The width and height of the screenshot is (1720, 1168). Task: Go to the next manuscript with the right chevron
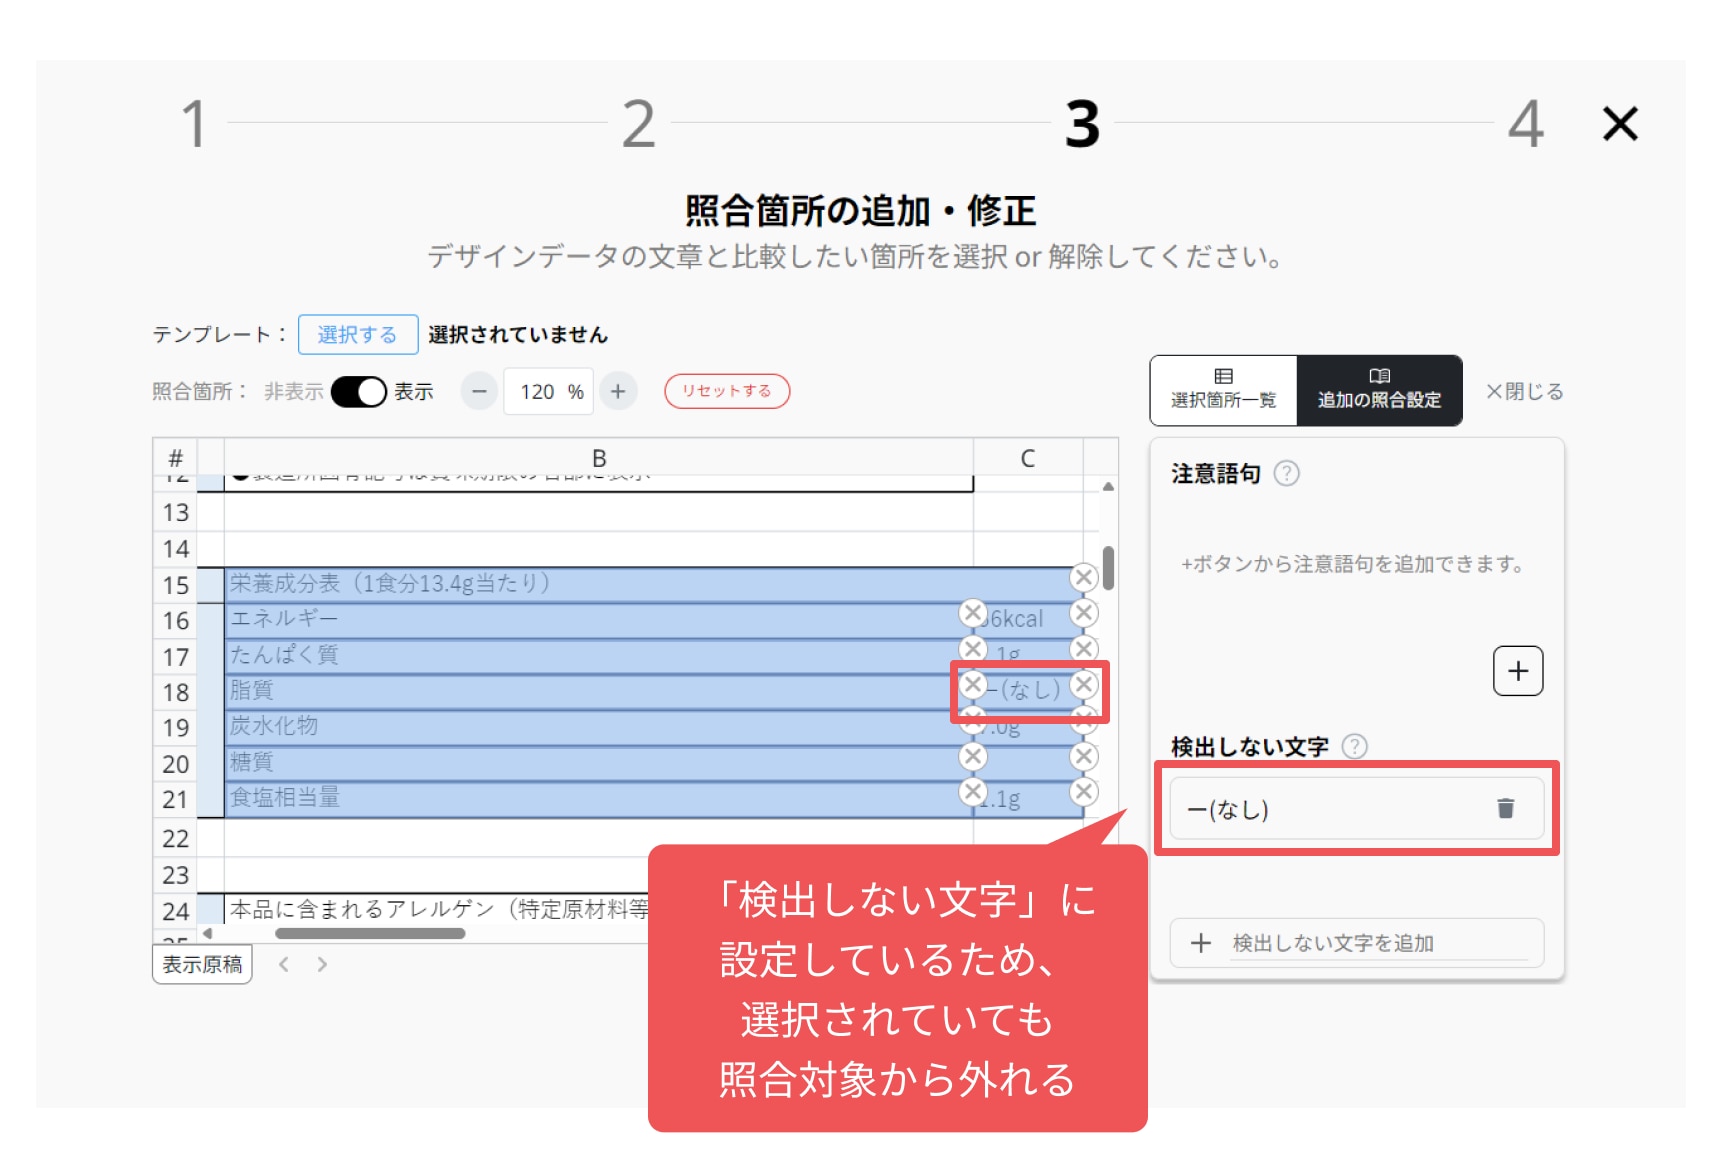(x=322, y=964)
